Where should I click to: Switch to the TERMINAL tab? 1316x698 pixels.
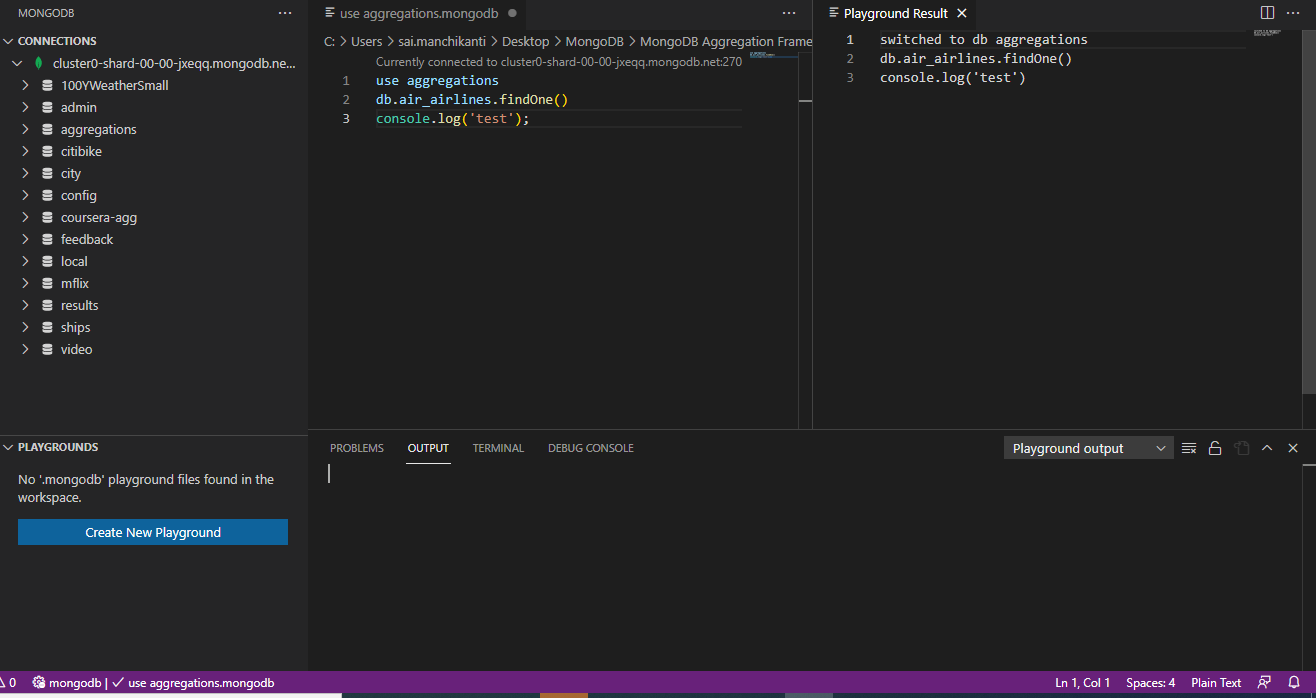pos(498,448)
